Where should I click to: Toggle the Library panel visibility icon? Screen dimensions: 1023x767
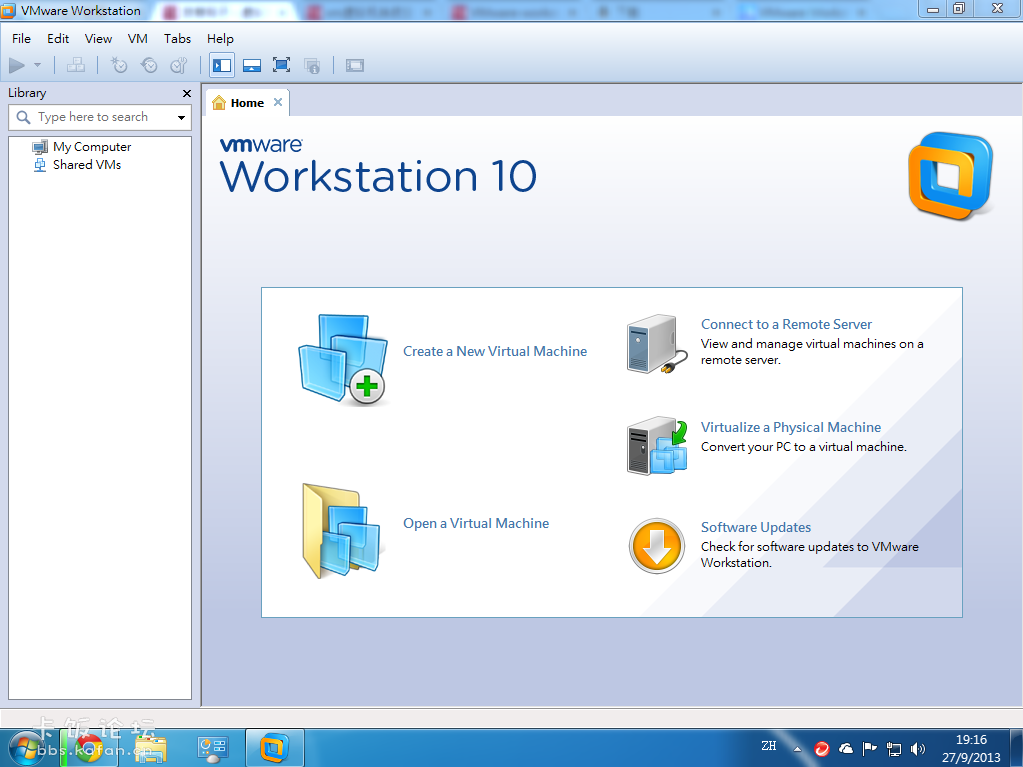pos(221,64)
